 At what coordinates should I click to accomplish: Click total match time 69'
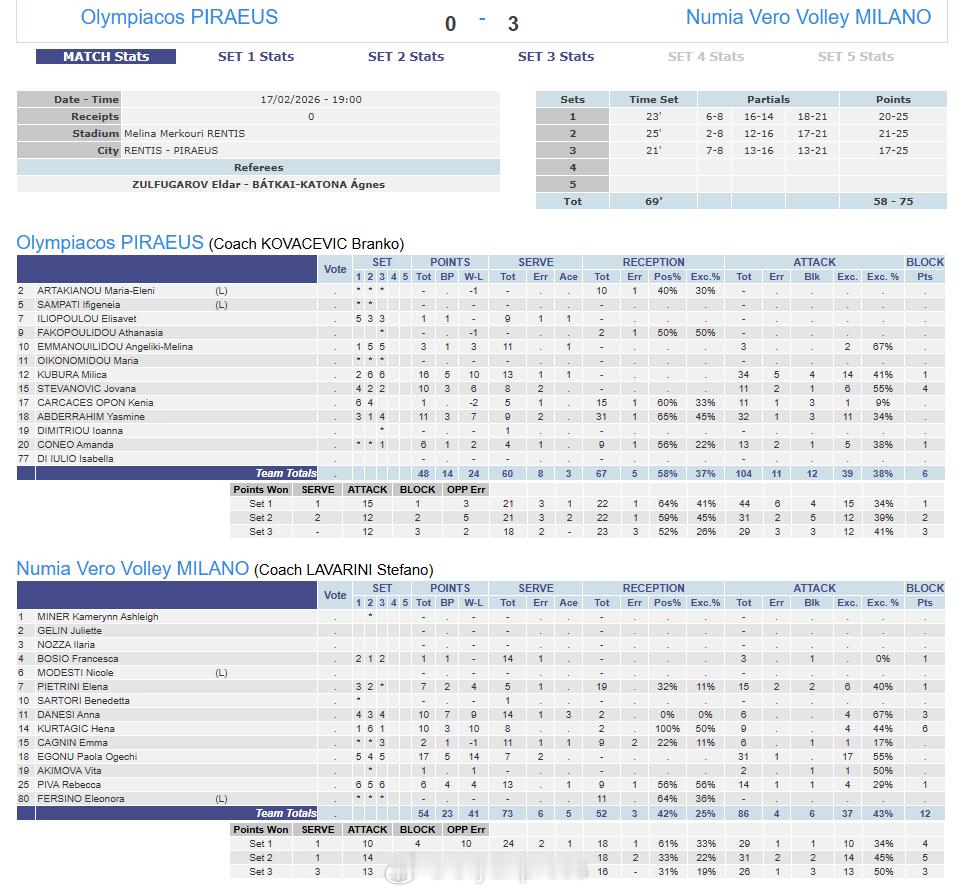654,202
